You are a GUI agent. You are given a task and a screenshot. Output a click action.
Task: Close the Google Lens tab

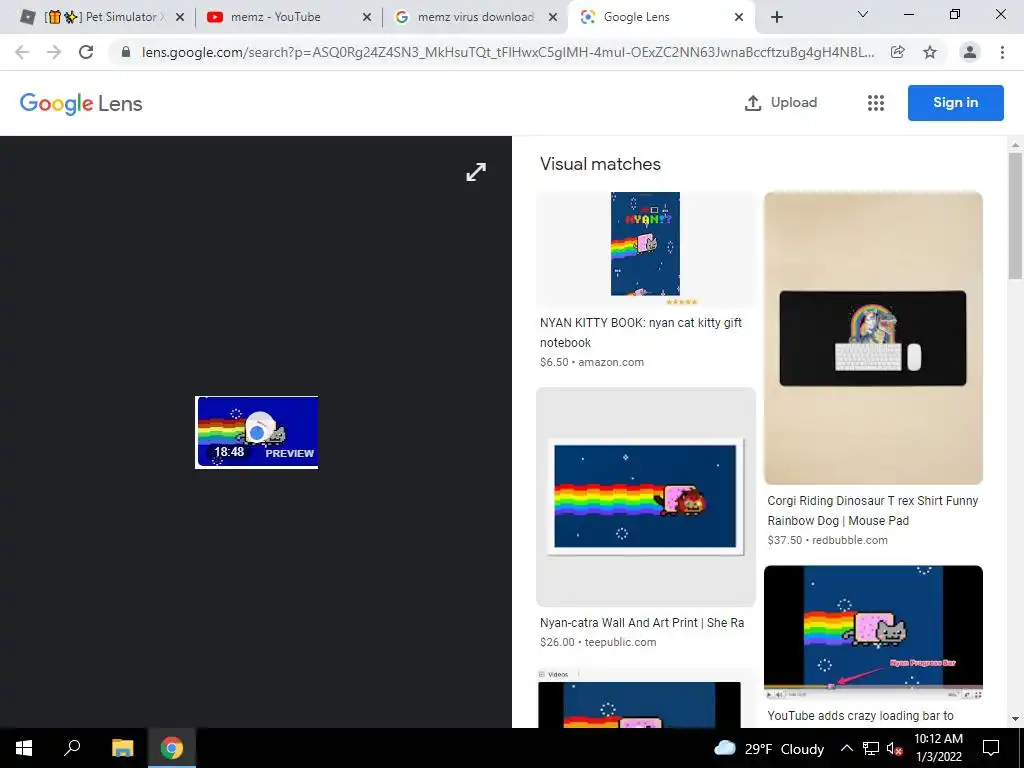tap(739, 17)
